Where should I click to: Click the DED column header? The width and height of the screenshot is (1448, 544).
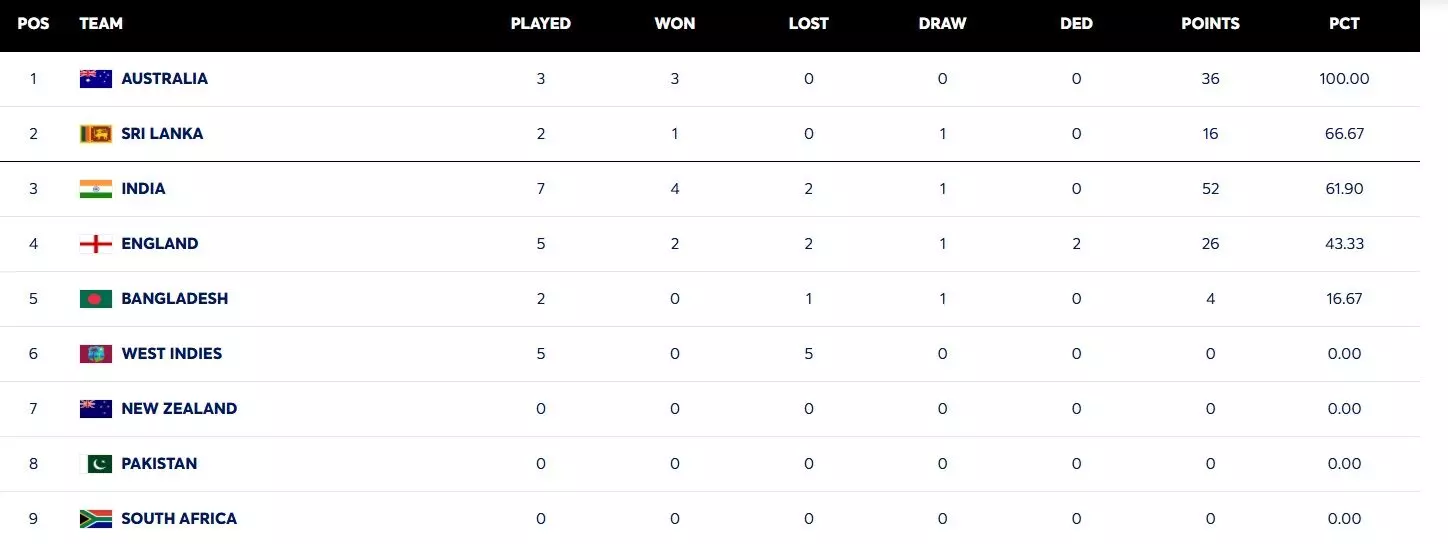tap(1076, 23)
